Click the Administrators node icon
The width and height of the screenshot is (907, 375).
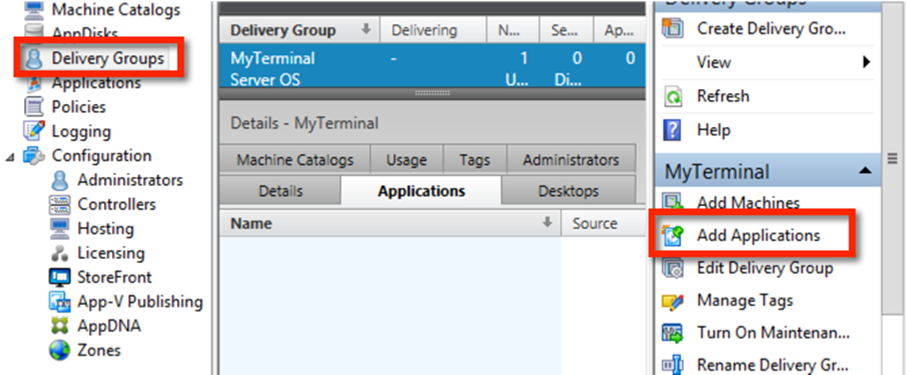click(60, 181)
